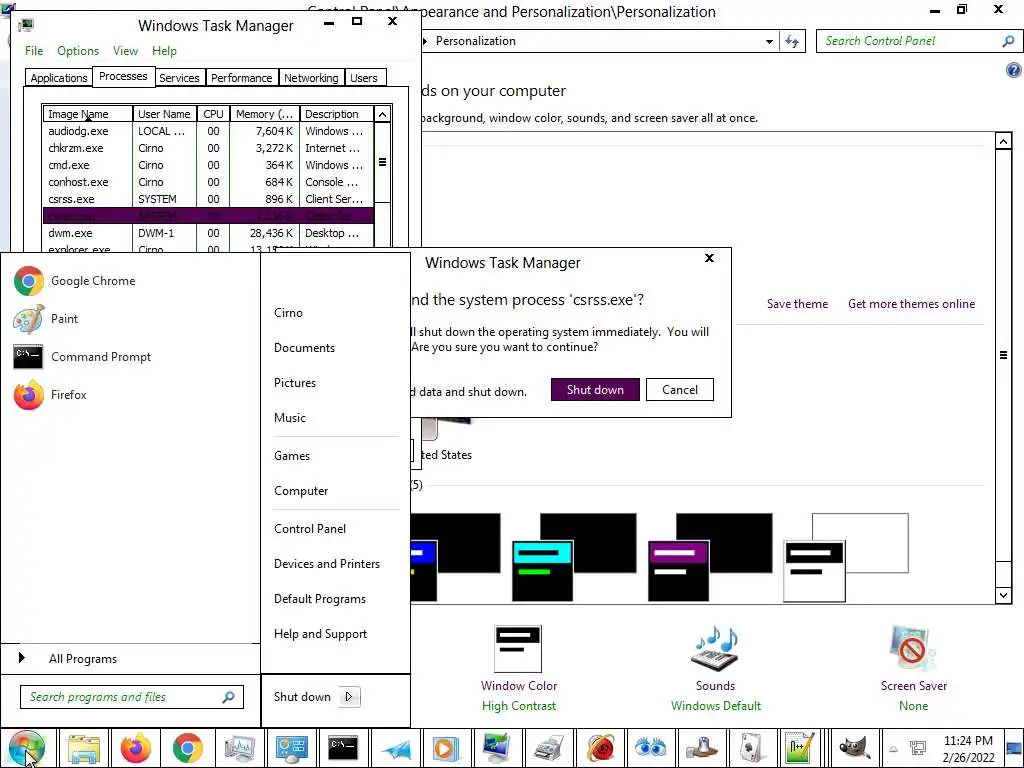Open Google Chrome from the Start menu
The width and height of the screenshot is (1024, 768).
pyautogui.click(x=74, y=281)
